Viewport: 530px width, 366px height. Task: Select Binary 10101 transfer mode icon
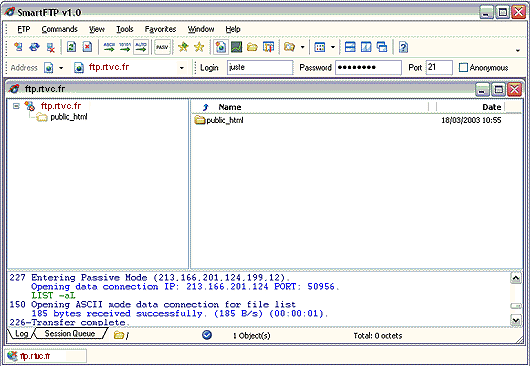pos(125,47)
